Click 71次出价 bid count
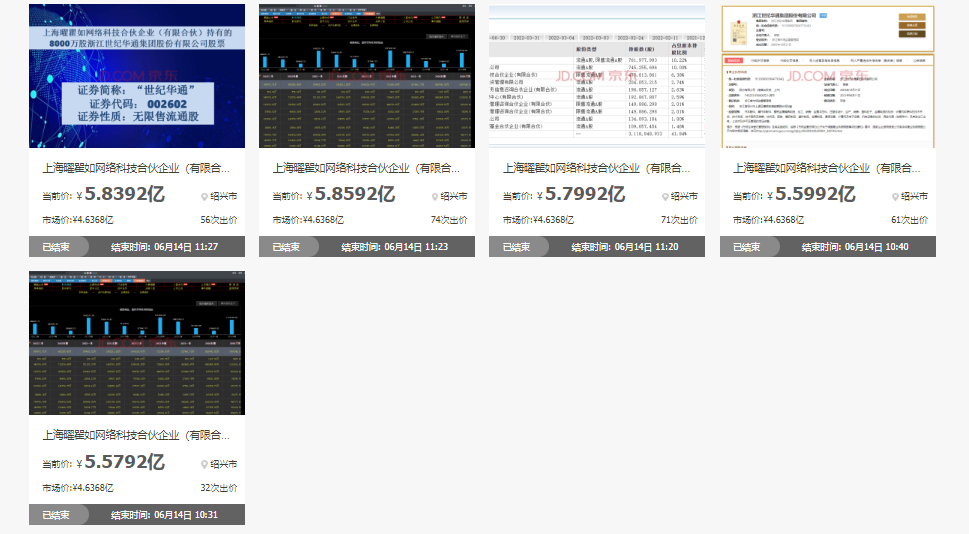The width and height of the screenshot is (969, 534). 679,220
